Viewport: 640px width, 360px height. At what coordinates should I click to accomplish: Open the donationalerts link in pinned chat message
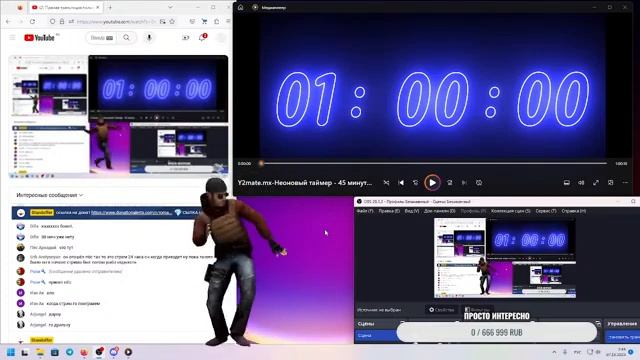131,213
